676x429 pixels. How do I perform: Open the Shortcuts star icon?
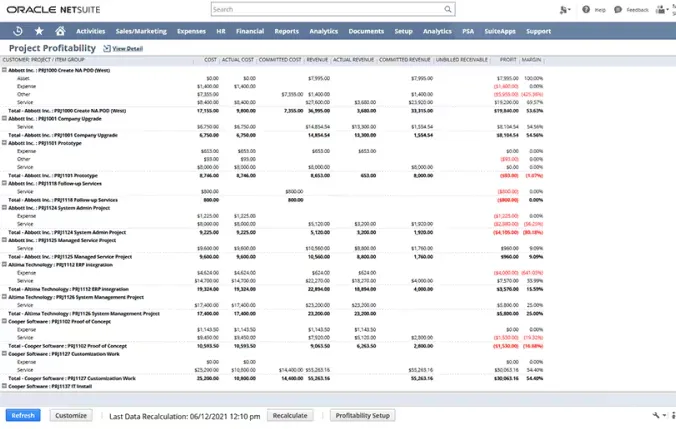pos(39,31)
